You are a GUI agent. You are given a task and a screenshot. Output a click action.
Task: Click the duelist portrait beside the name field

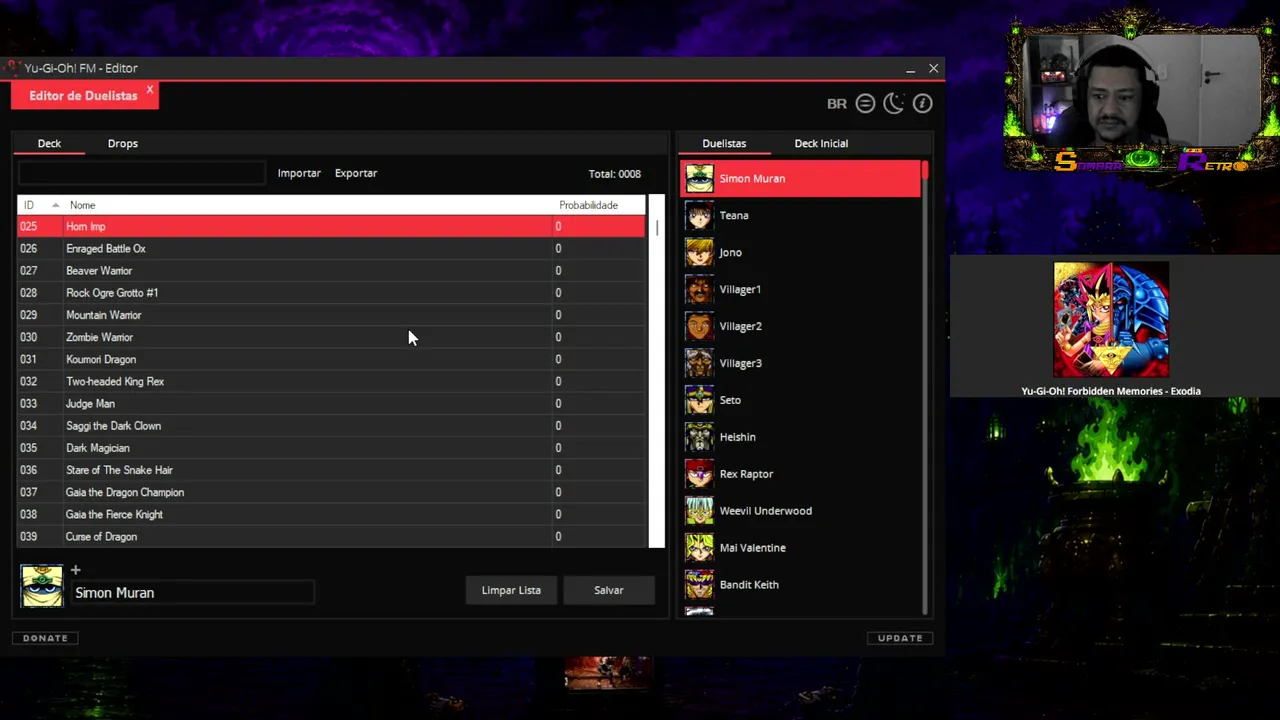coord(42,586)
